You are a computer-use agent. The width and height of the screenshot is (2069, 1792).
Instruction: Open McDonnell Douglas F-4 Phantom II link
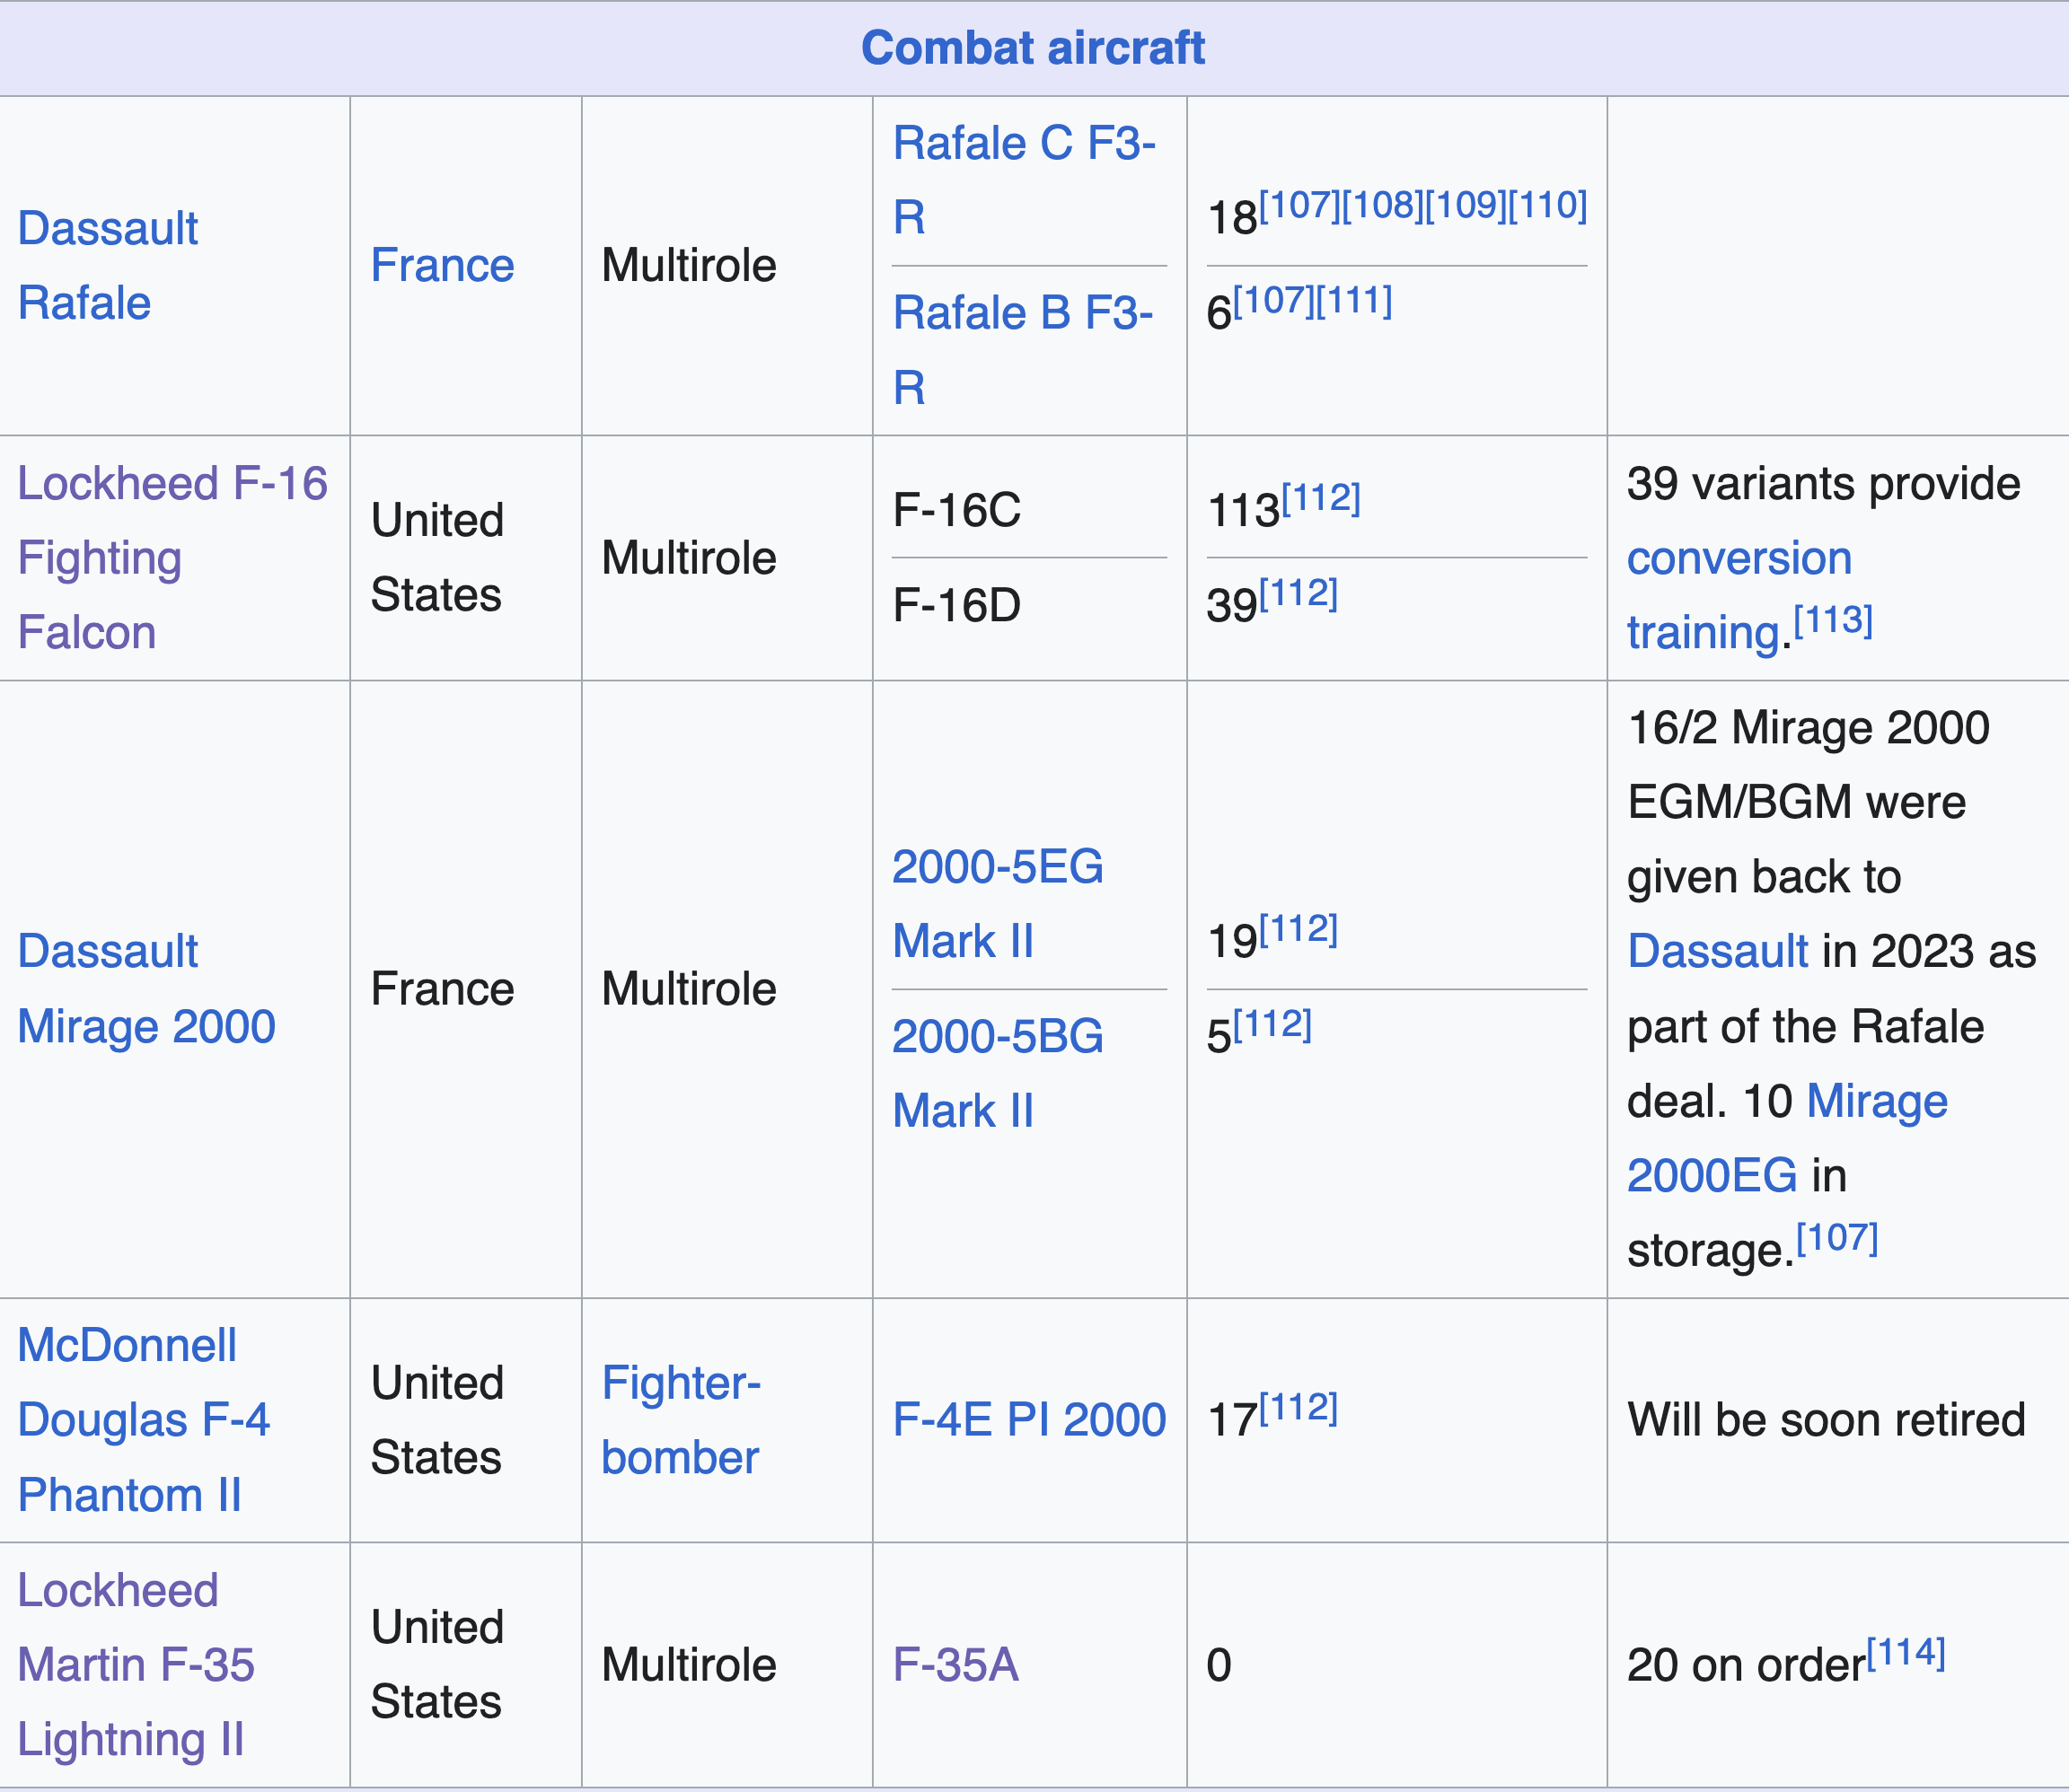[143, 1420]
